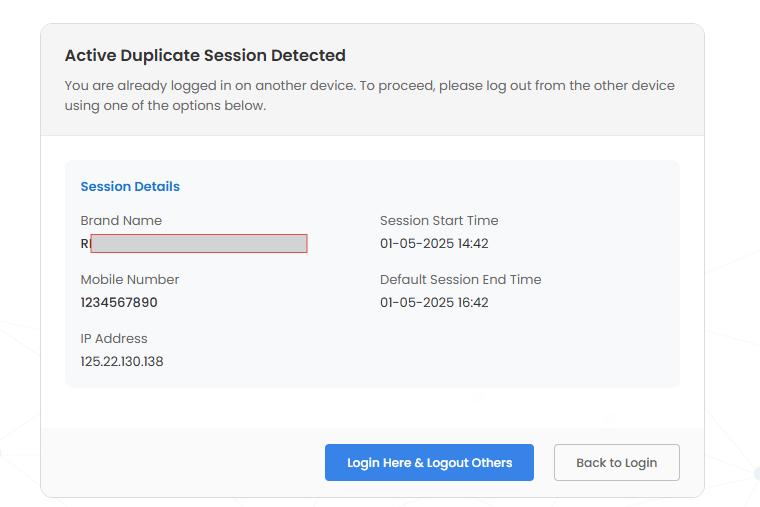Click the empty footer area left of login button
This screenshot has width=760, height=507.
(180, 463)
